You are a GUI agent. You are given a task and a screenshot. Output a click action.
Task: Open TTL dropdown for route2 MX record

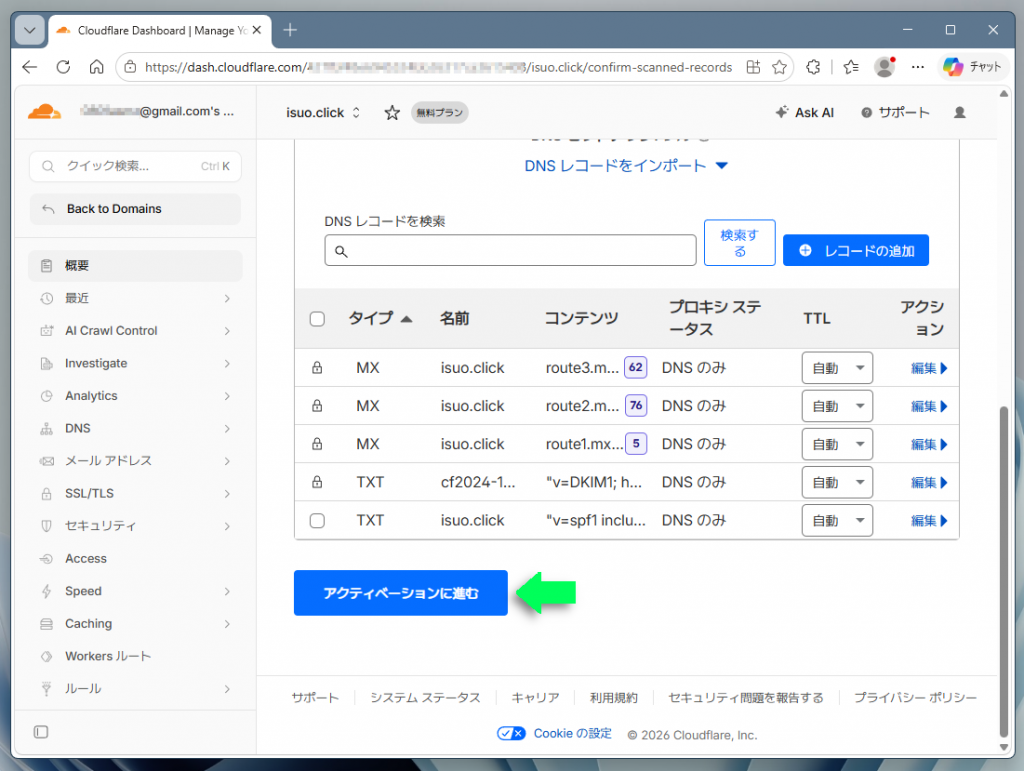pyautogui.click(x=837, y=405)
